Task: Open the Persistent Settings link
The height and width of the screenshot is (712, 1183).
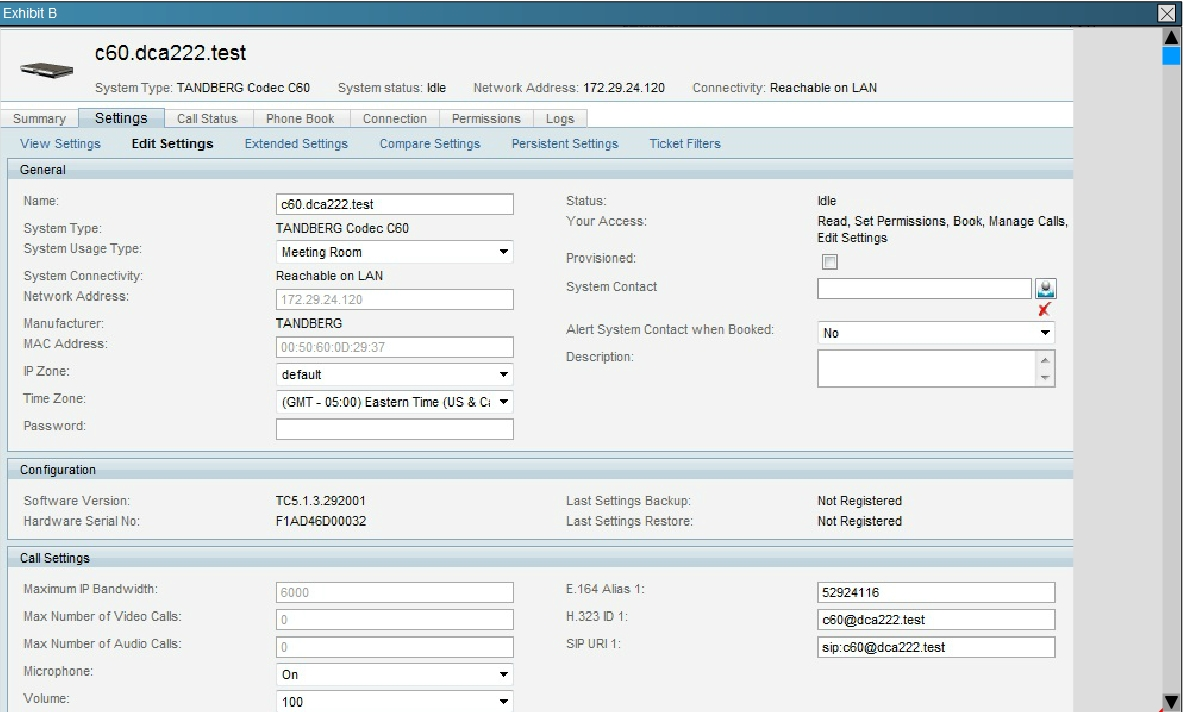Action: (x=565, y=144)
